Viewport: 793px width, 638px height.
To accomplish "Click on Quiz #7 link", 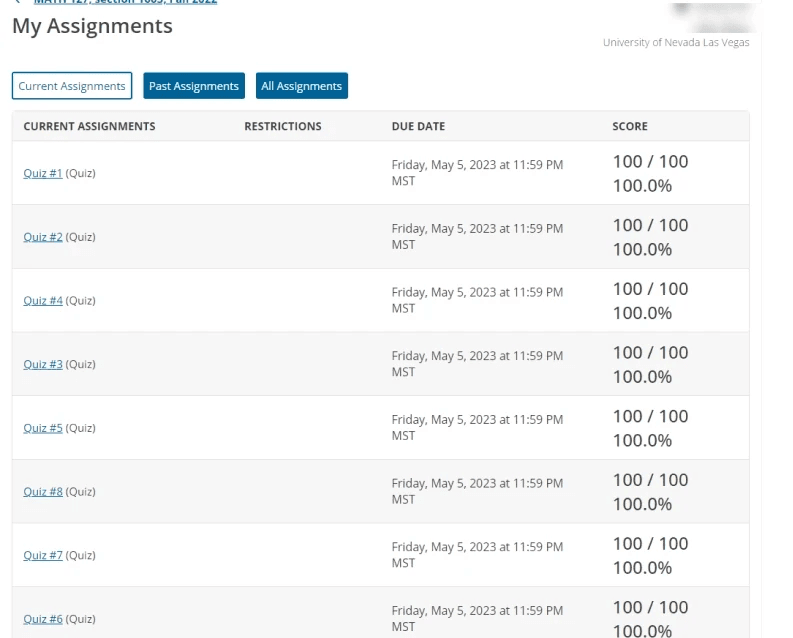I will click(x=43, y=556).
